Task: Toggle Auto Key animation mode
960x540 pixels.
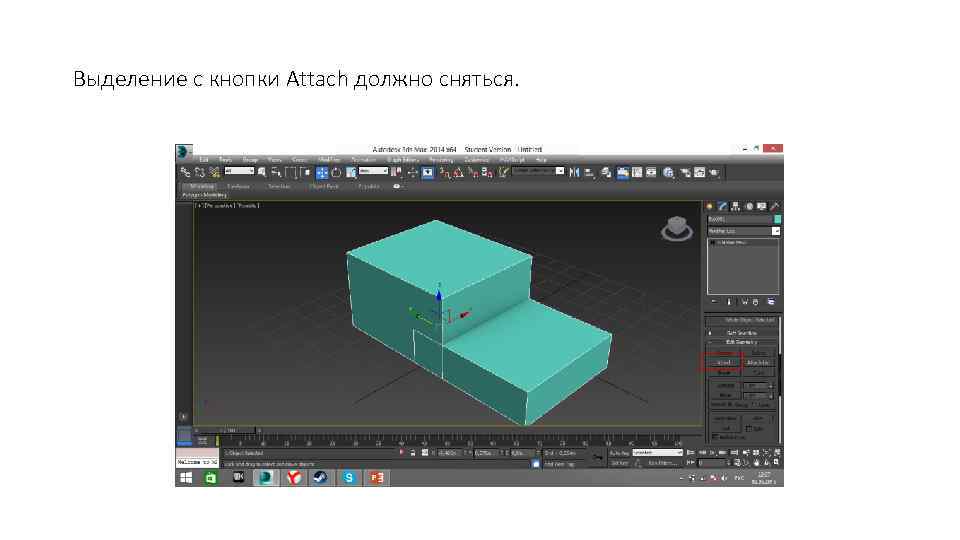Action: click(619, 453)
